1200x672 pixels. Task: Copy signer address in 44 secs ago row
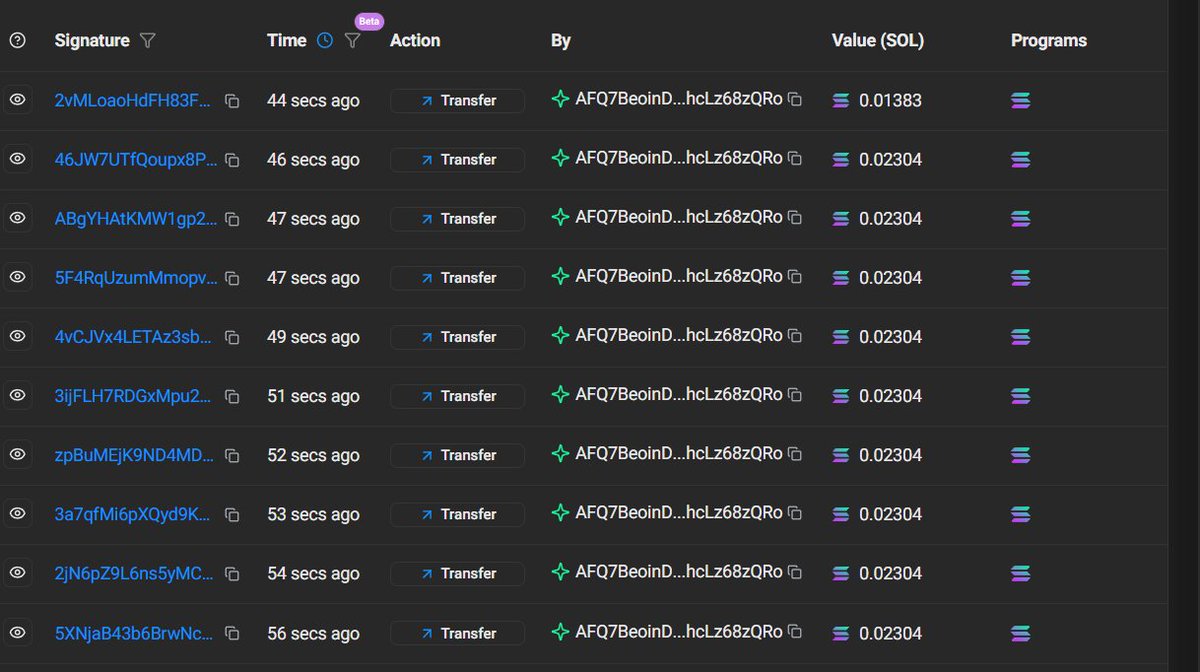pos(795,99)
